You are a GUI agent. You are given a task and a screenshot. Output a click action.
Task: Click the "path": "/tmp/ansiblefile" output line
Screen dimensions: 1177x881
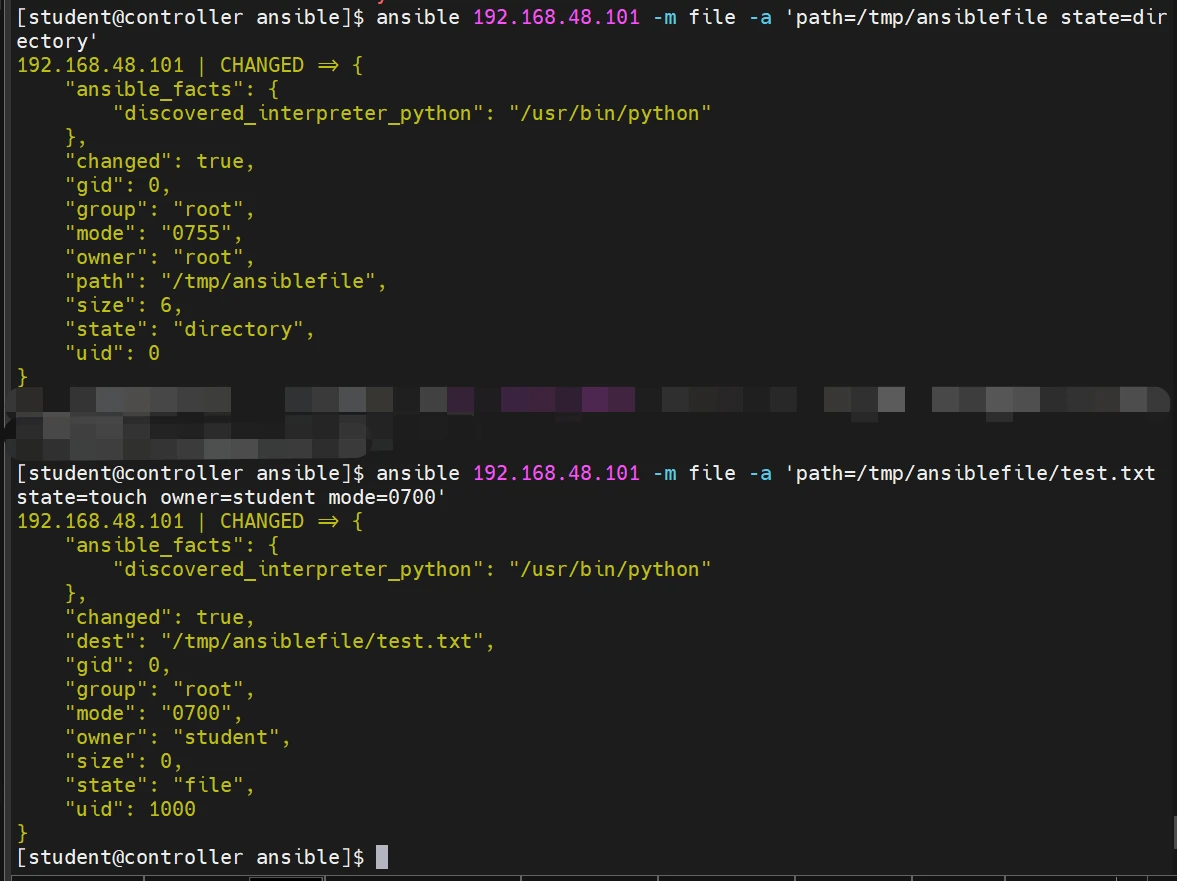[226, 281]
